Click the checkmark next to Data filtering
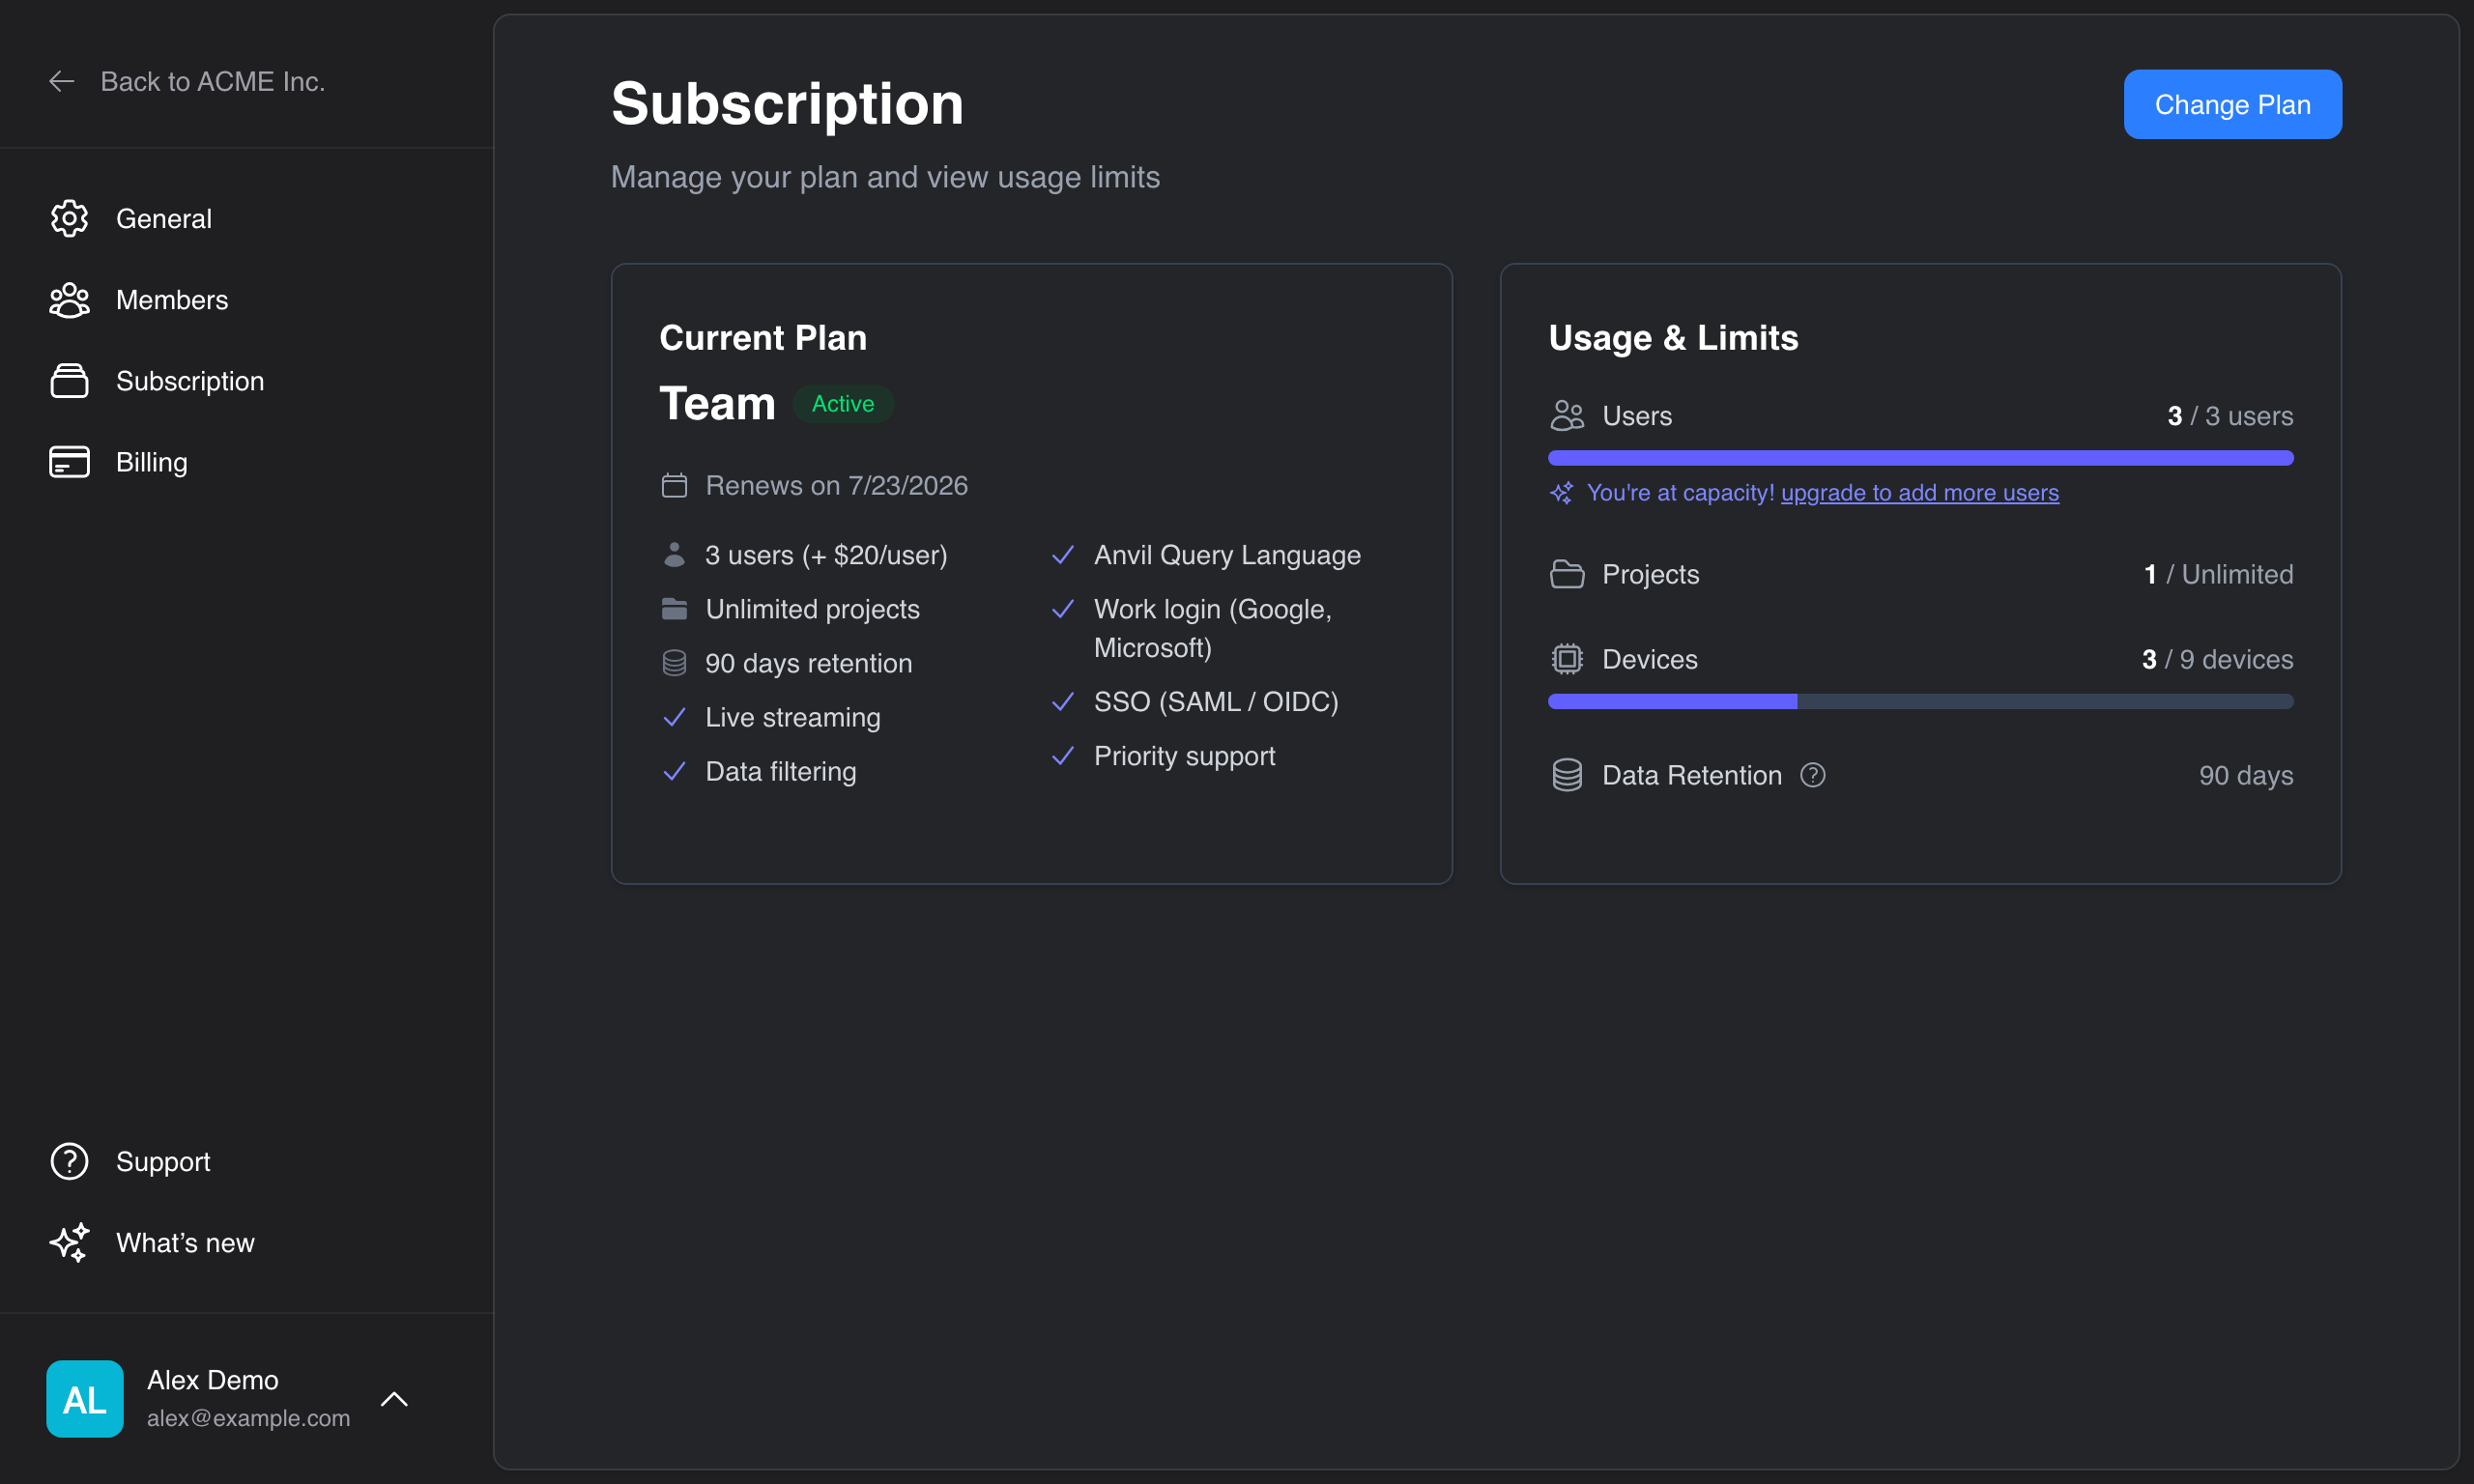This screenshot has width=2474, height=1484. 675,771
